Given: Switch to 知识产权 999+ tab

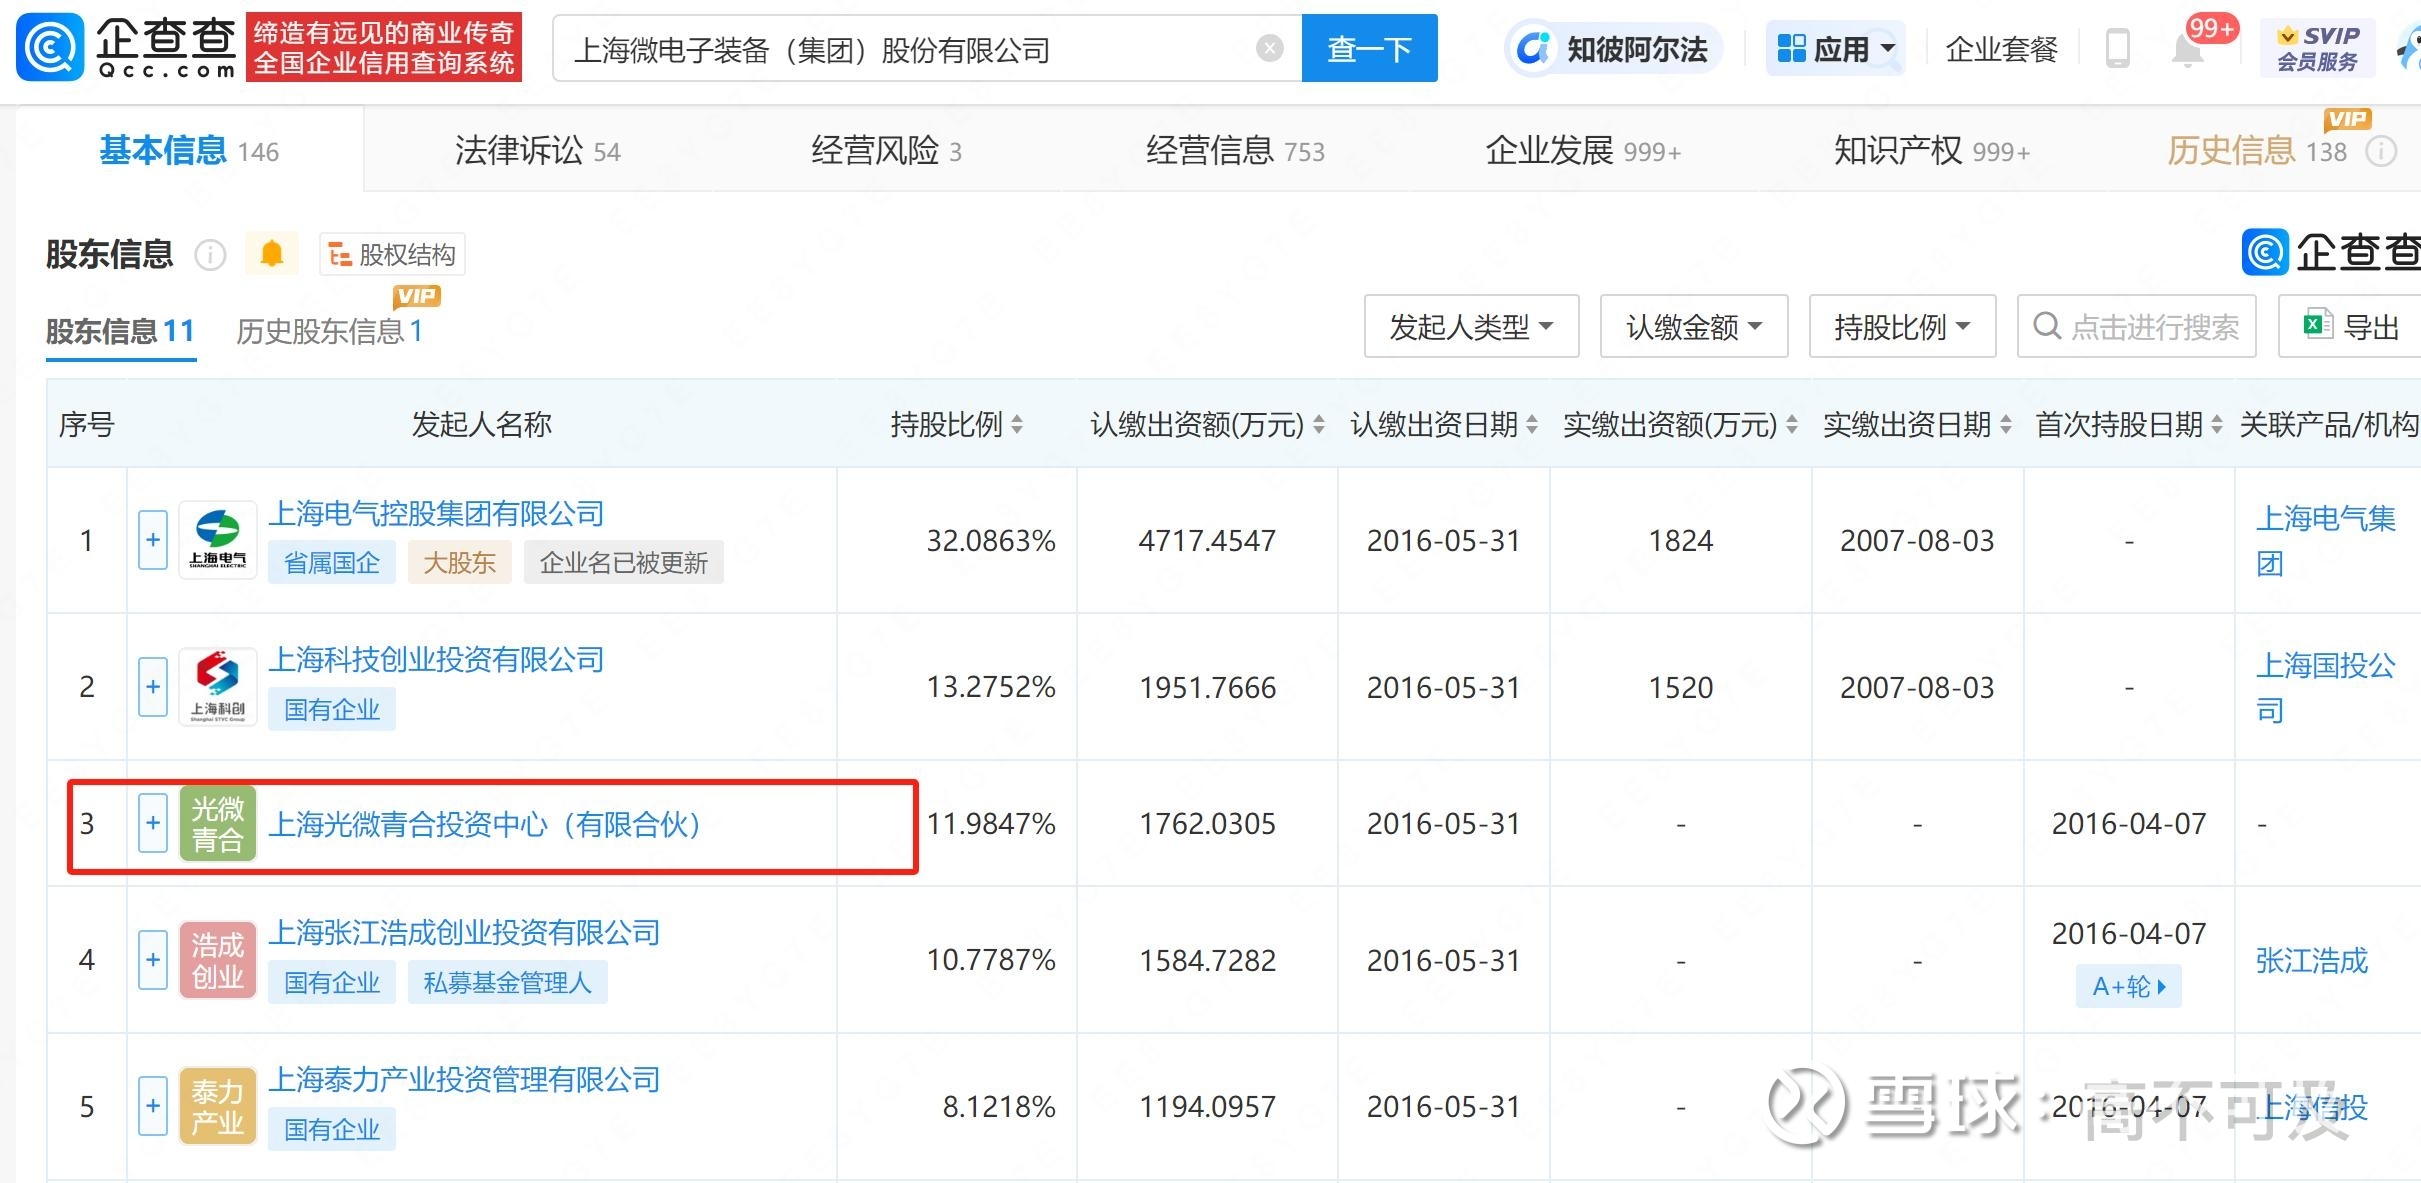Looking at the screenshot, I should coord(1932,151).
